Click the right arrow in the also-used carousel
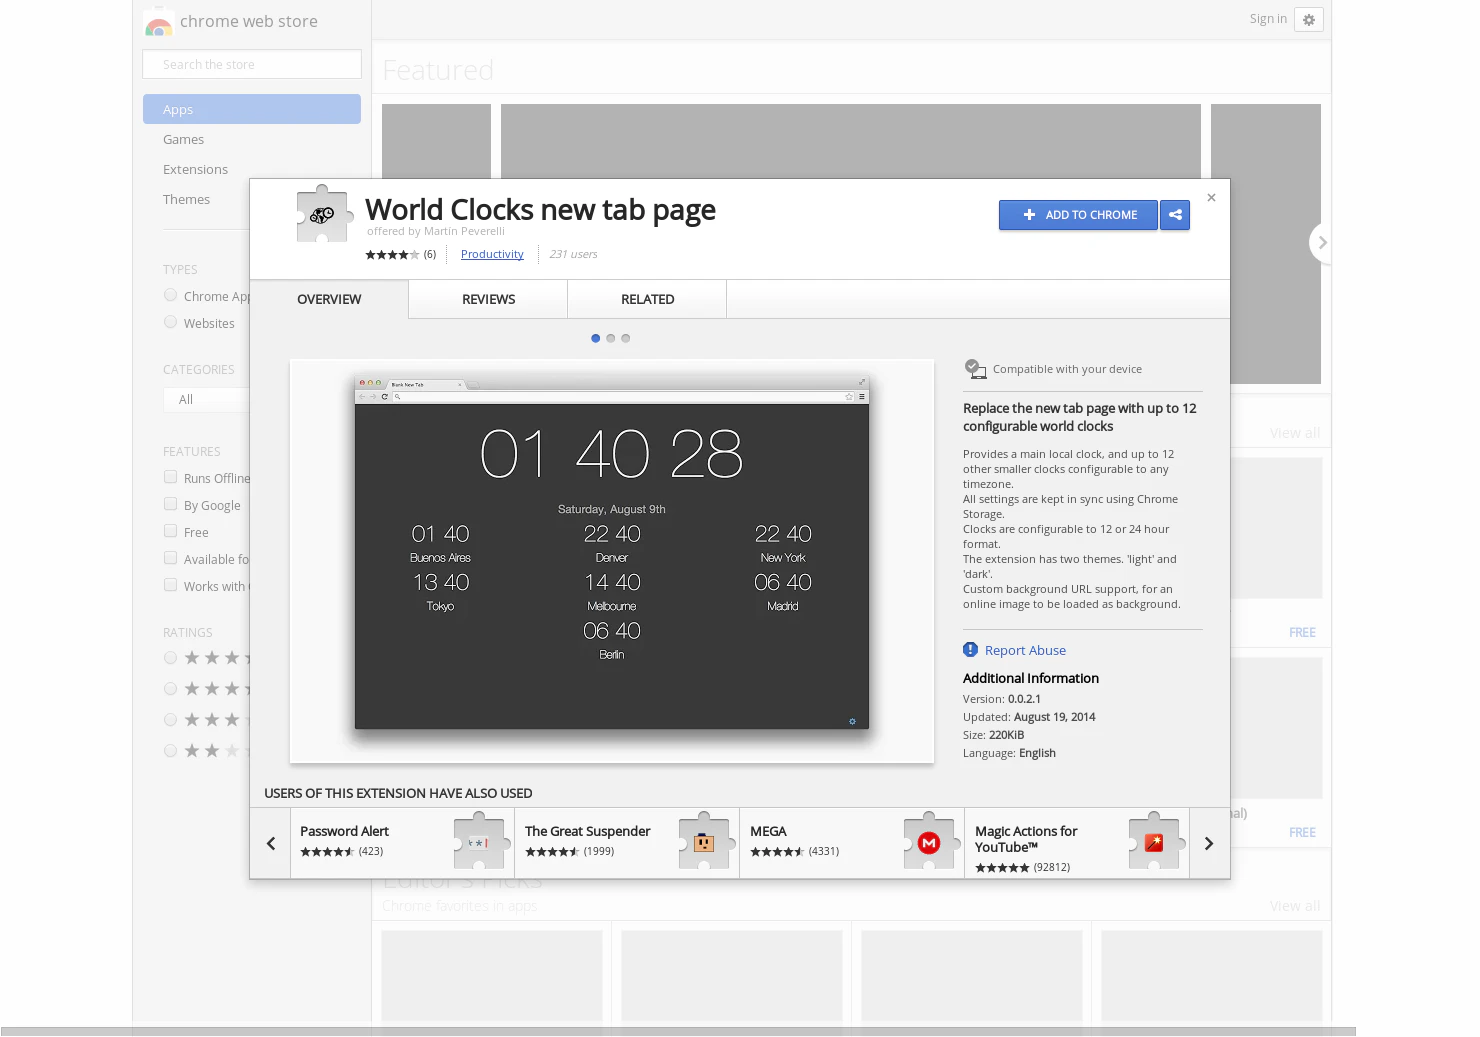The image size is (1480, 1037). 1209,842
